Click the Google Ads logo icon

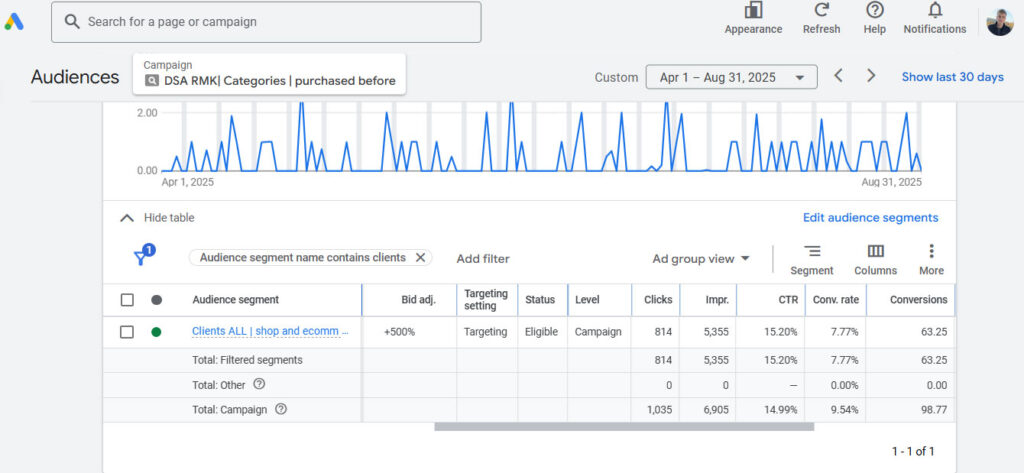14,21
